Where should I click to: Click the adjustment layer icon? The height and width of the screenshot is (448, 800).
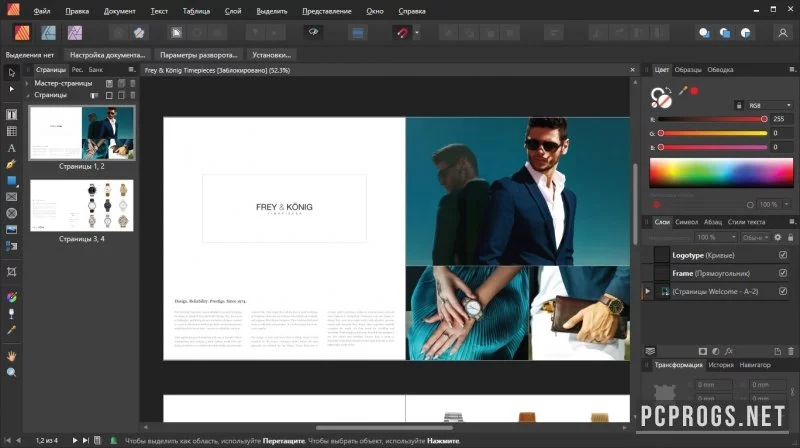pos(716,351)
